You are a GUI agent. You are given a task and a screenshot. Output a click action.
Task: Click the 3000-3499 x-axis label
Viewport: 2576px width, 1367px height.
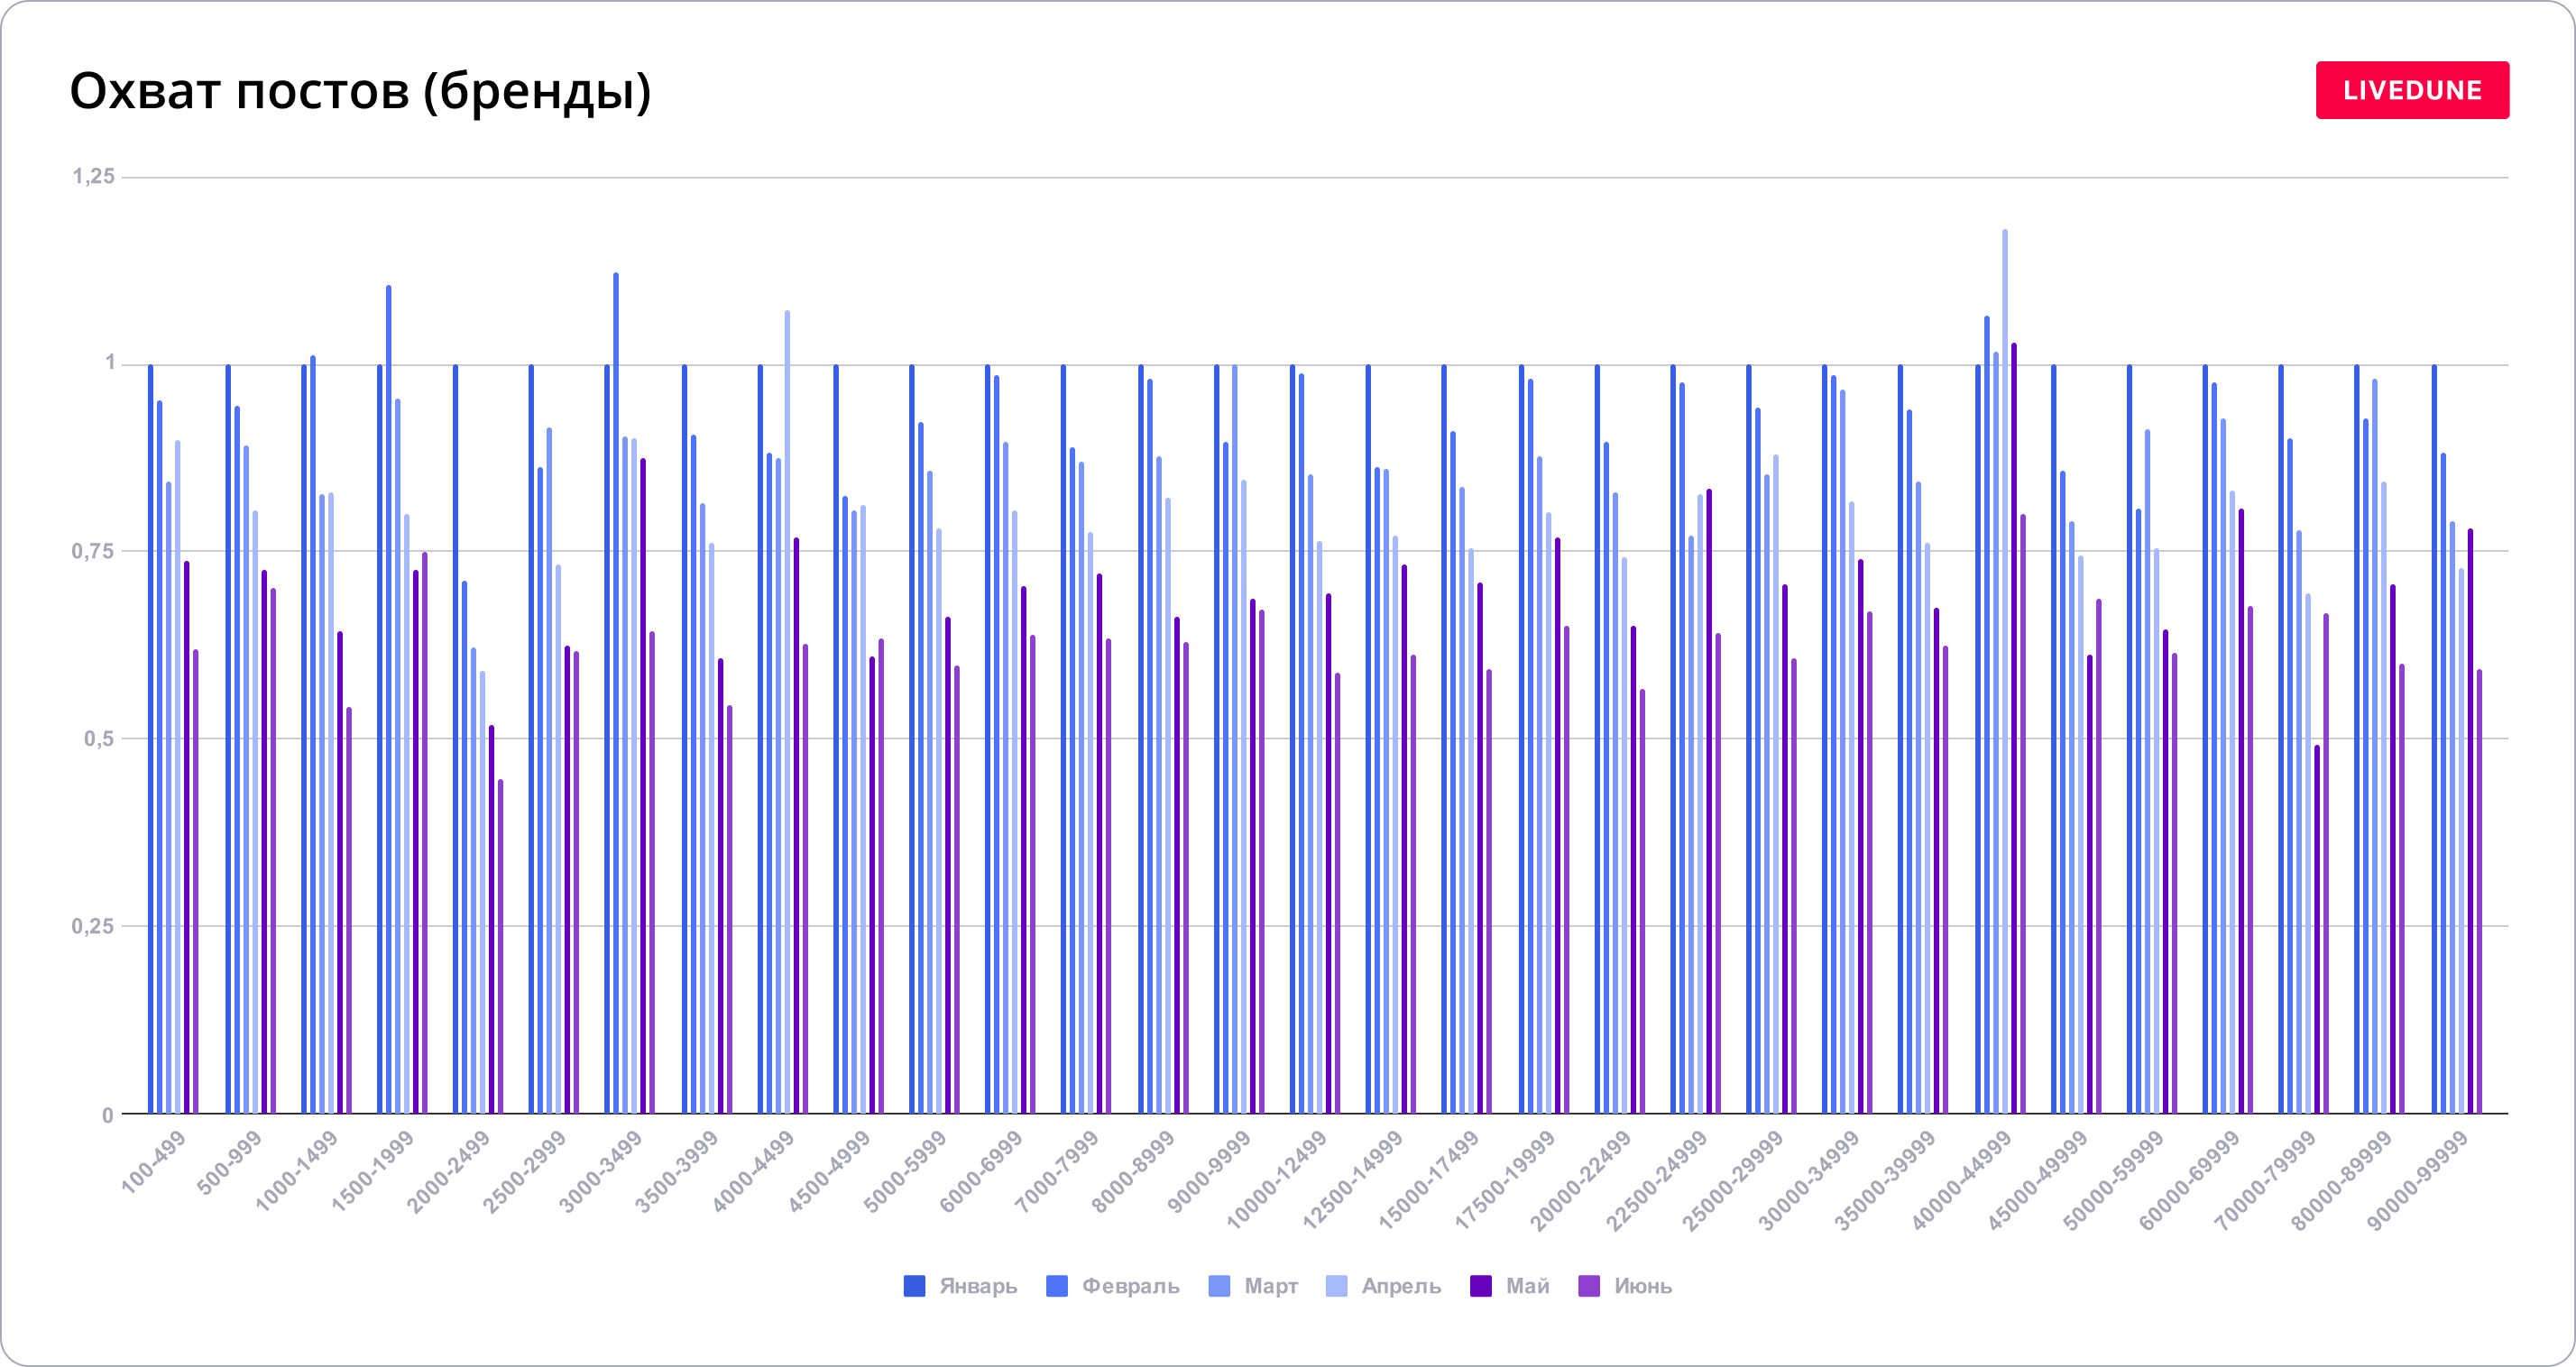(x=601, y=1171)
